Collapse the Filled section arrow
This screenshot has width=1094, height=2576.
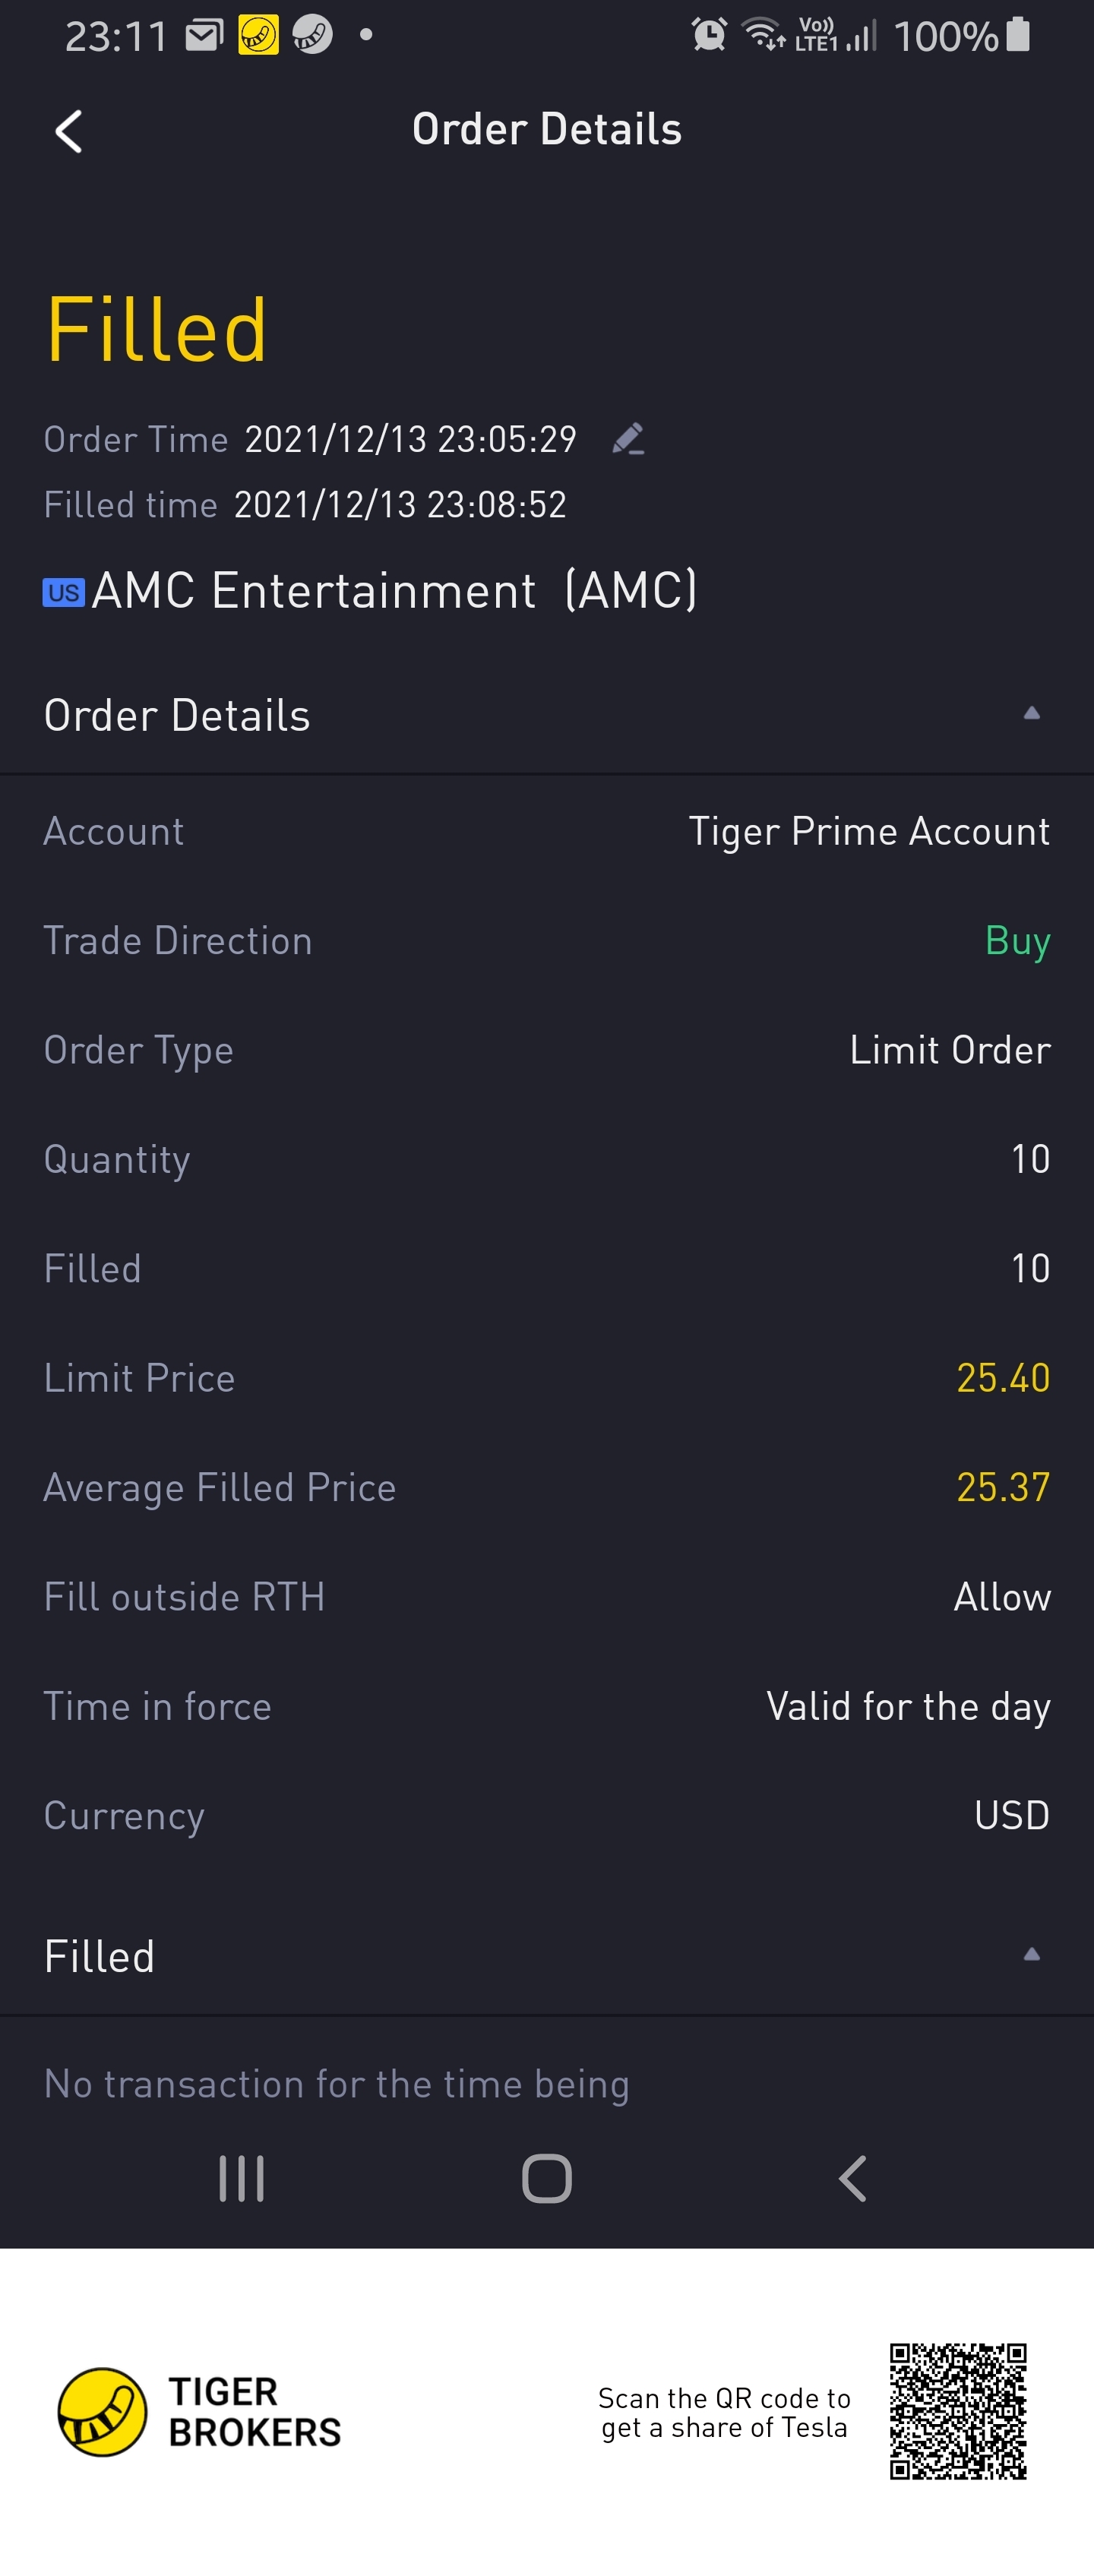(x=1031, y=1954)
